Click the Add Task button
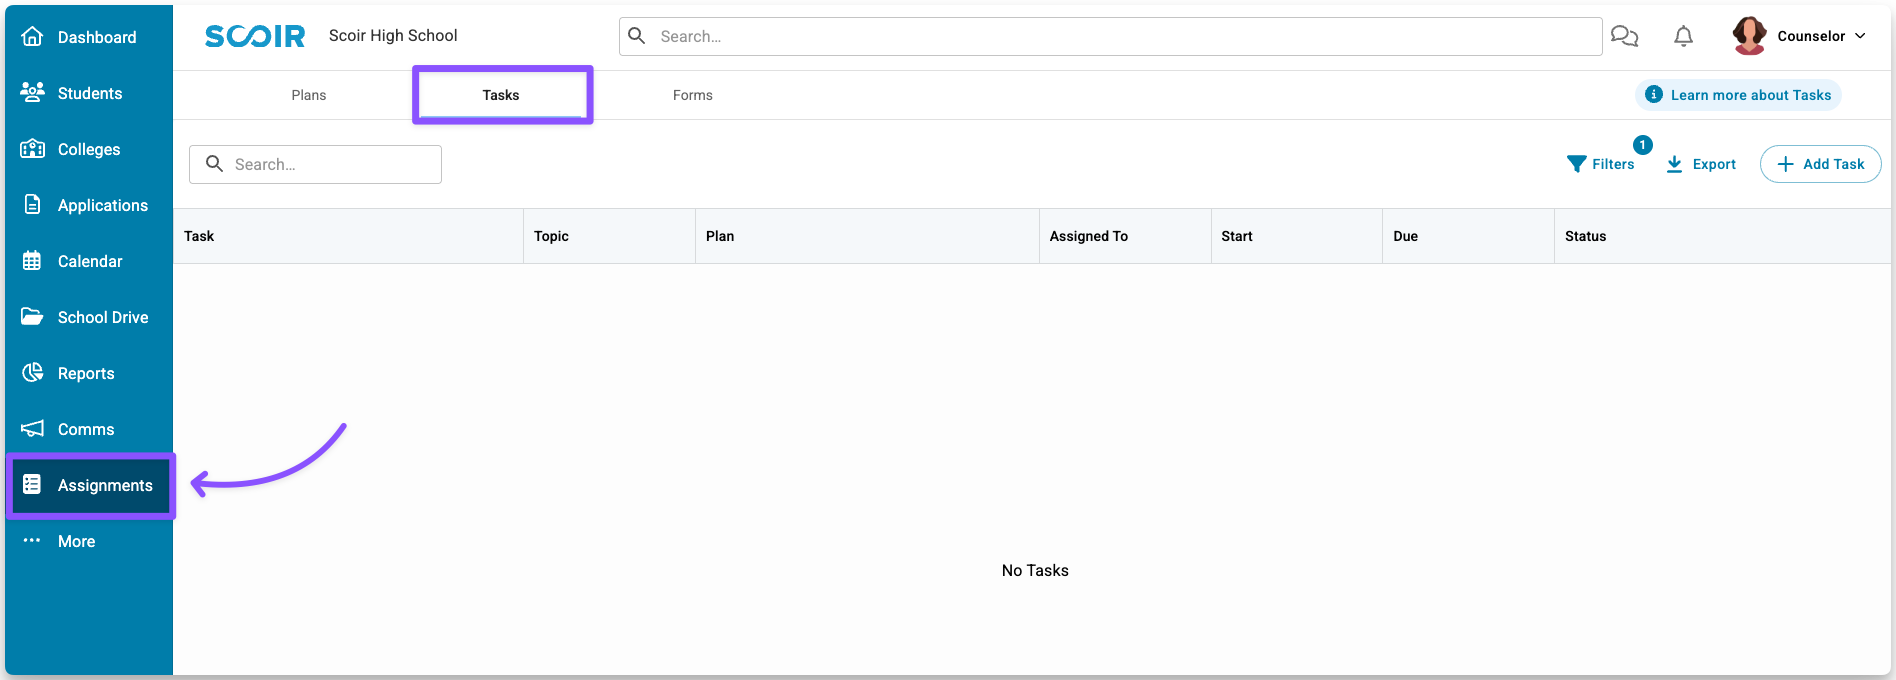This screenshot has width=1896, height=680. click(x=1820, y=164)
